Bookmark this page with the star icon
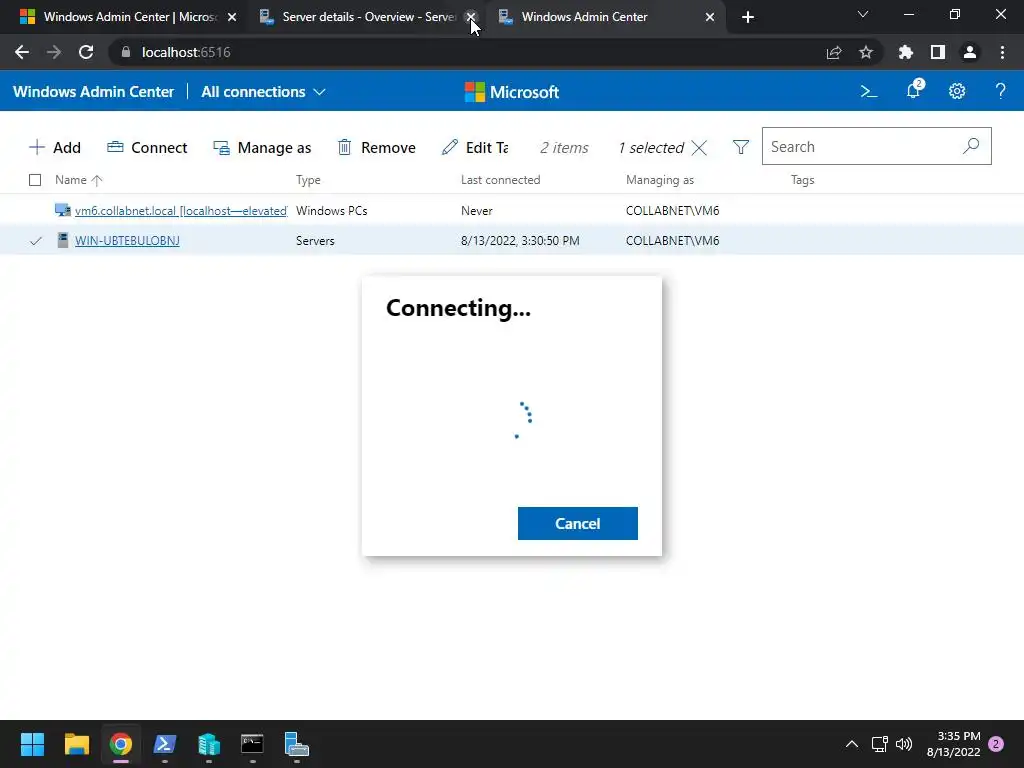Viewport: 1024px width, 768px height. point(866,52)
